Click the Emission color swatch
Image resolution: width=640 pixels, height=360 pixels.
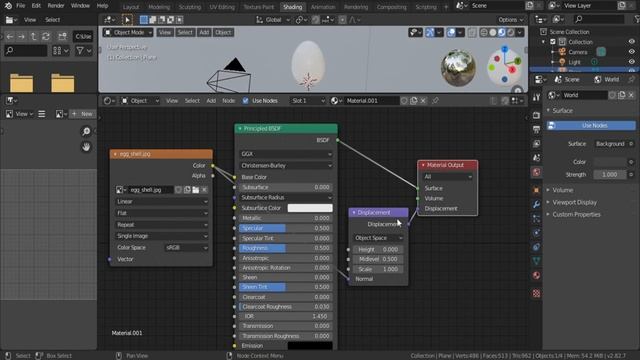point(310,346)
